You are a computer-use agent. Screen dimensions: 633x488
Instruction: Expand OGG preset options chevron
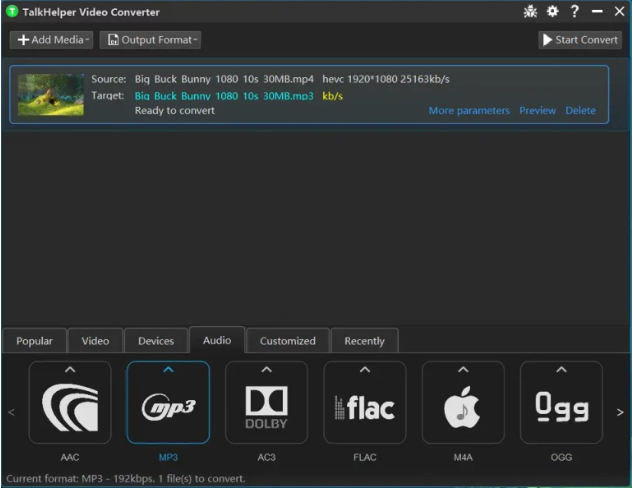[x=561, y=370]
